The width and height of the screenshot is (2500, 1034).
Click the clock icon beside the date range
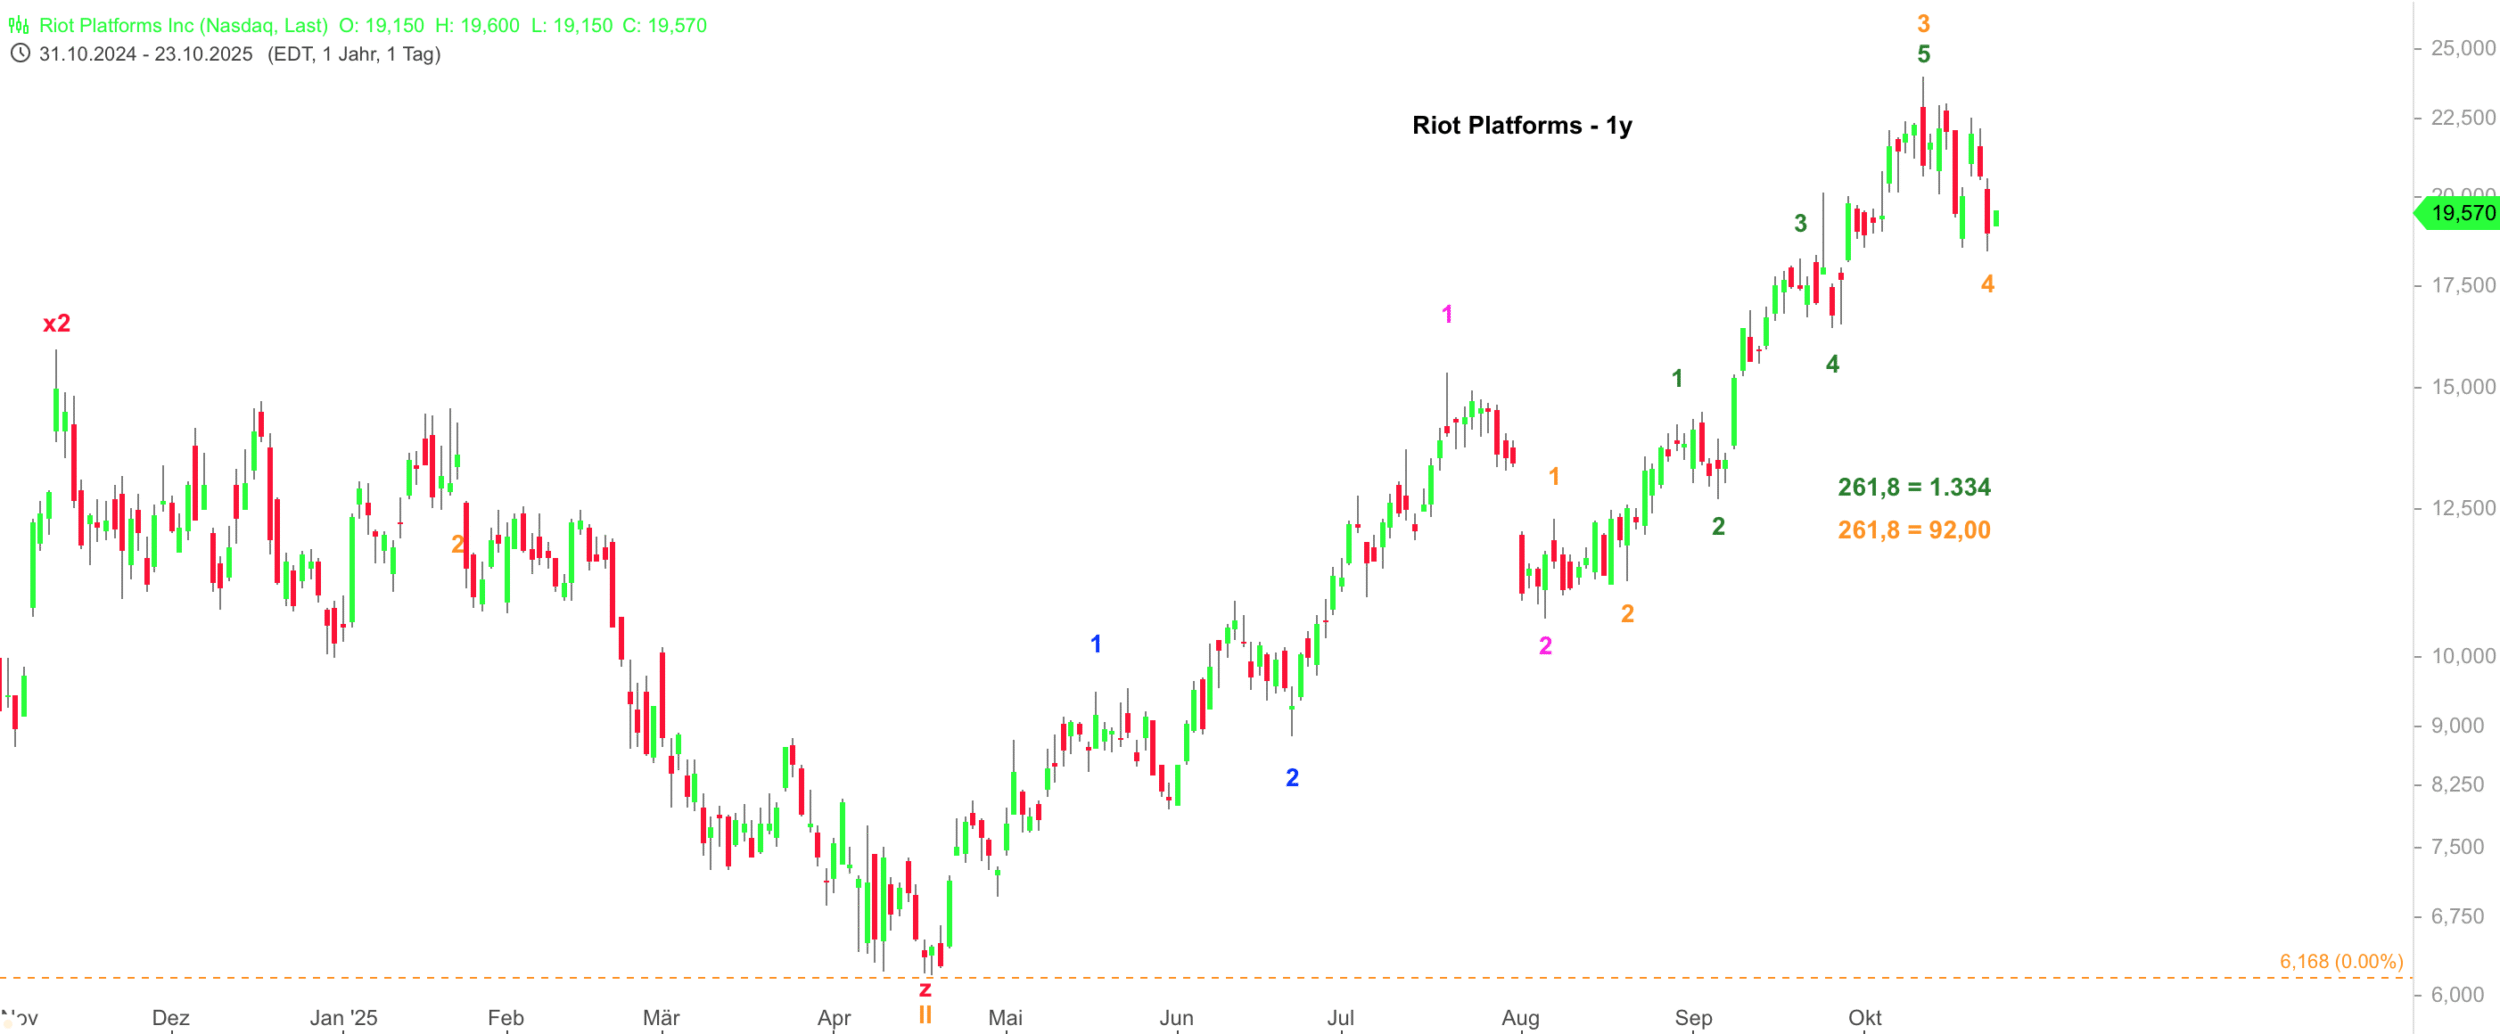(x=19, y=54)
